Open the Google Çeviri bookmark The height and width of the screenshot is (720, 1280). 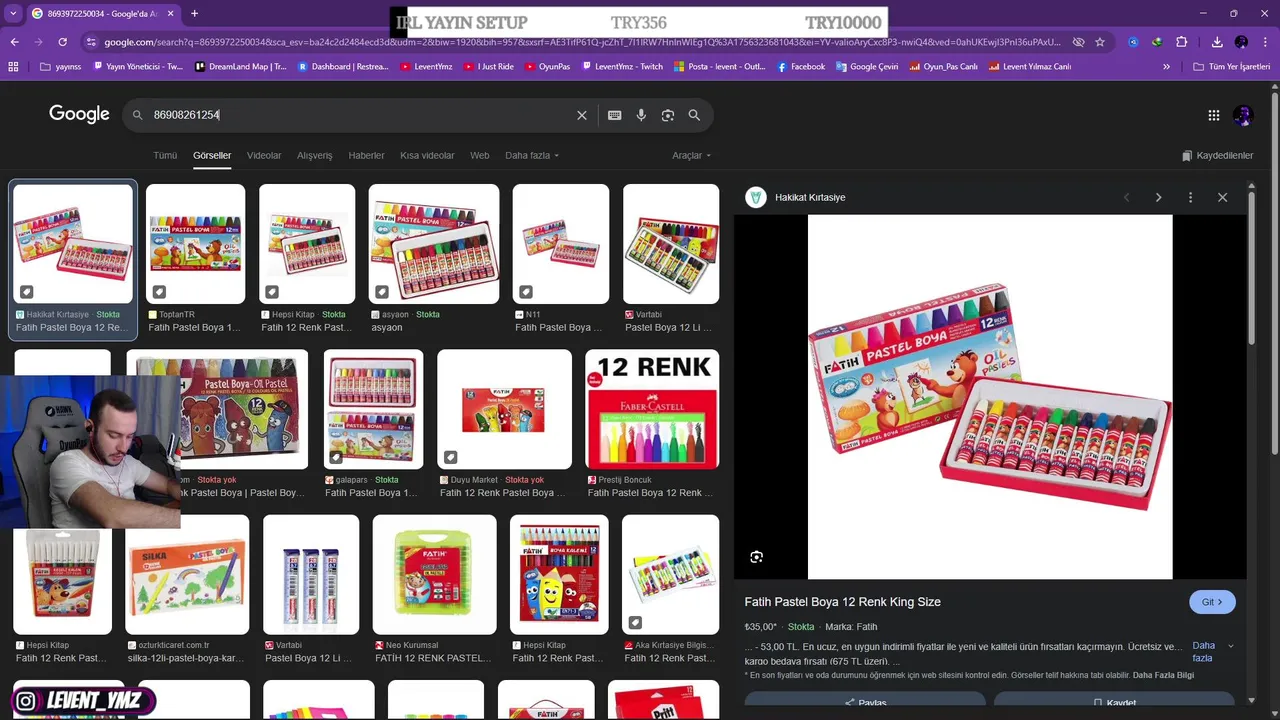pos(866,67)
